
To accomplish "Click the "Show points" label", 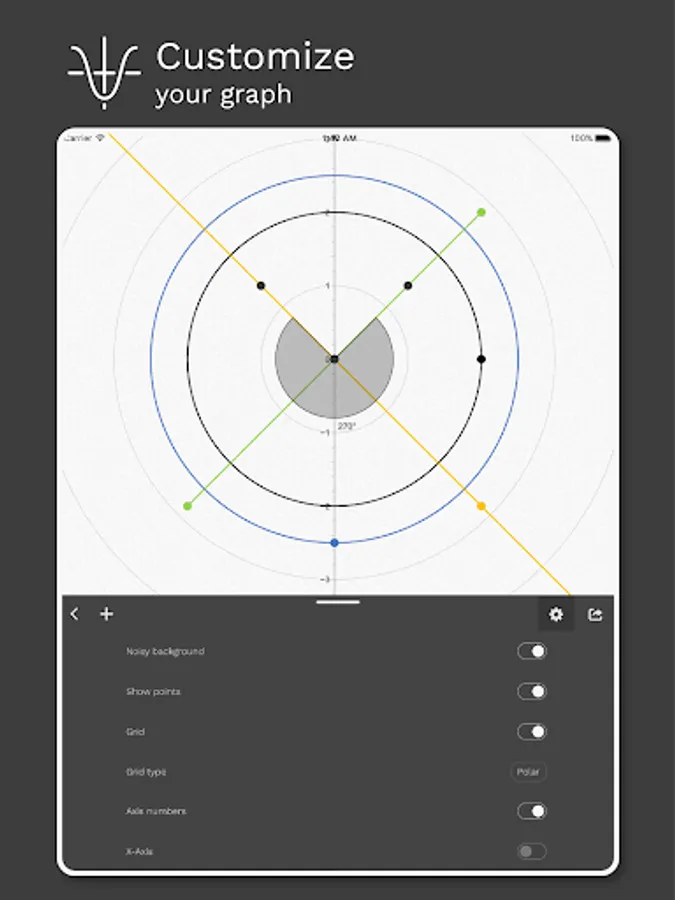I will coord(153,691).
